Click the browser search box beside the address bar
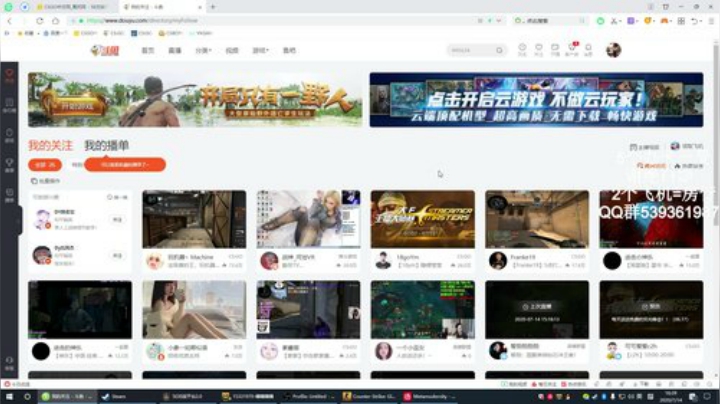The width and height of the screenshot is (720, 404). (550, 21)
